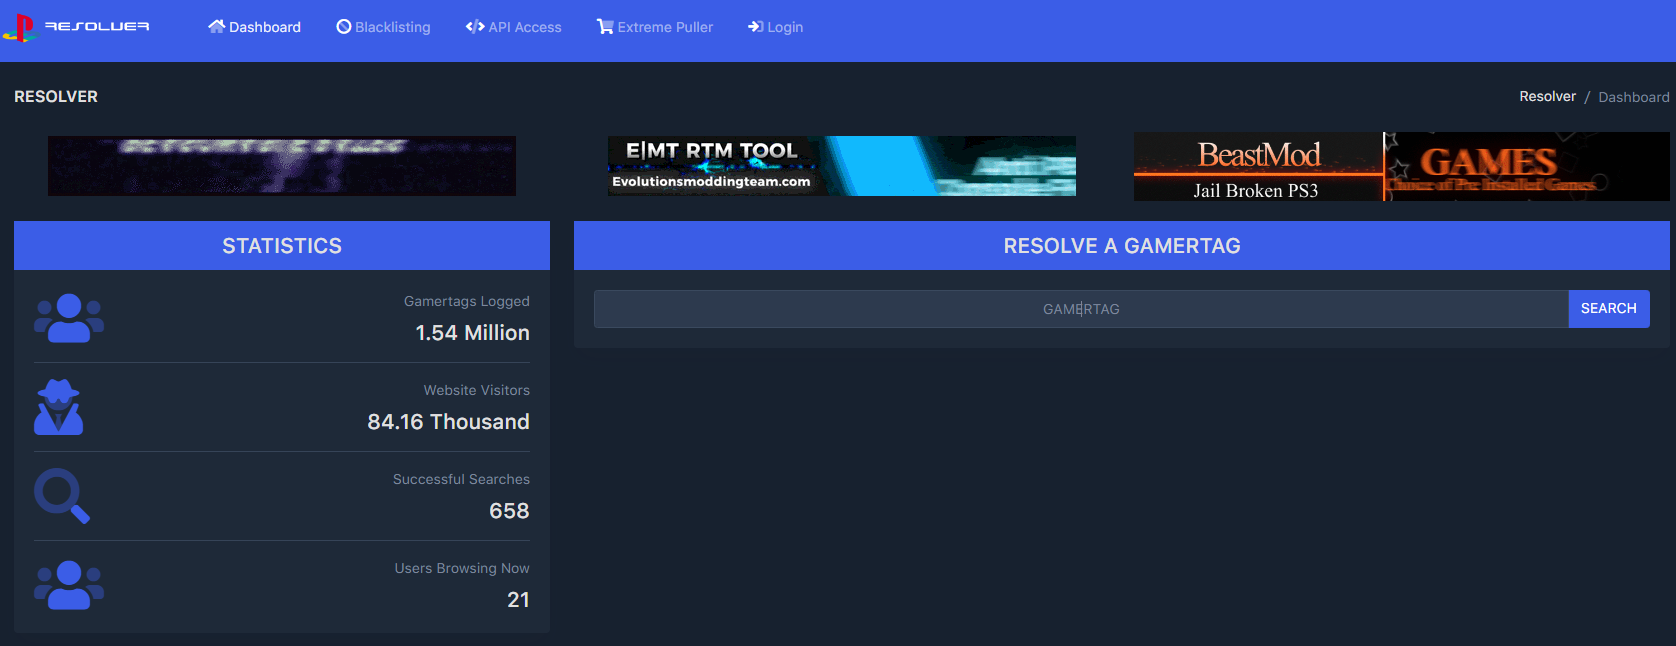Click the Website Visitors spy icon

coord(59,407)
